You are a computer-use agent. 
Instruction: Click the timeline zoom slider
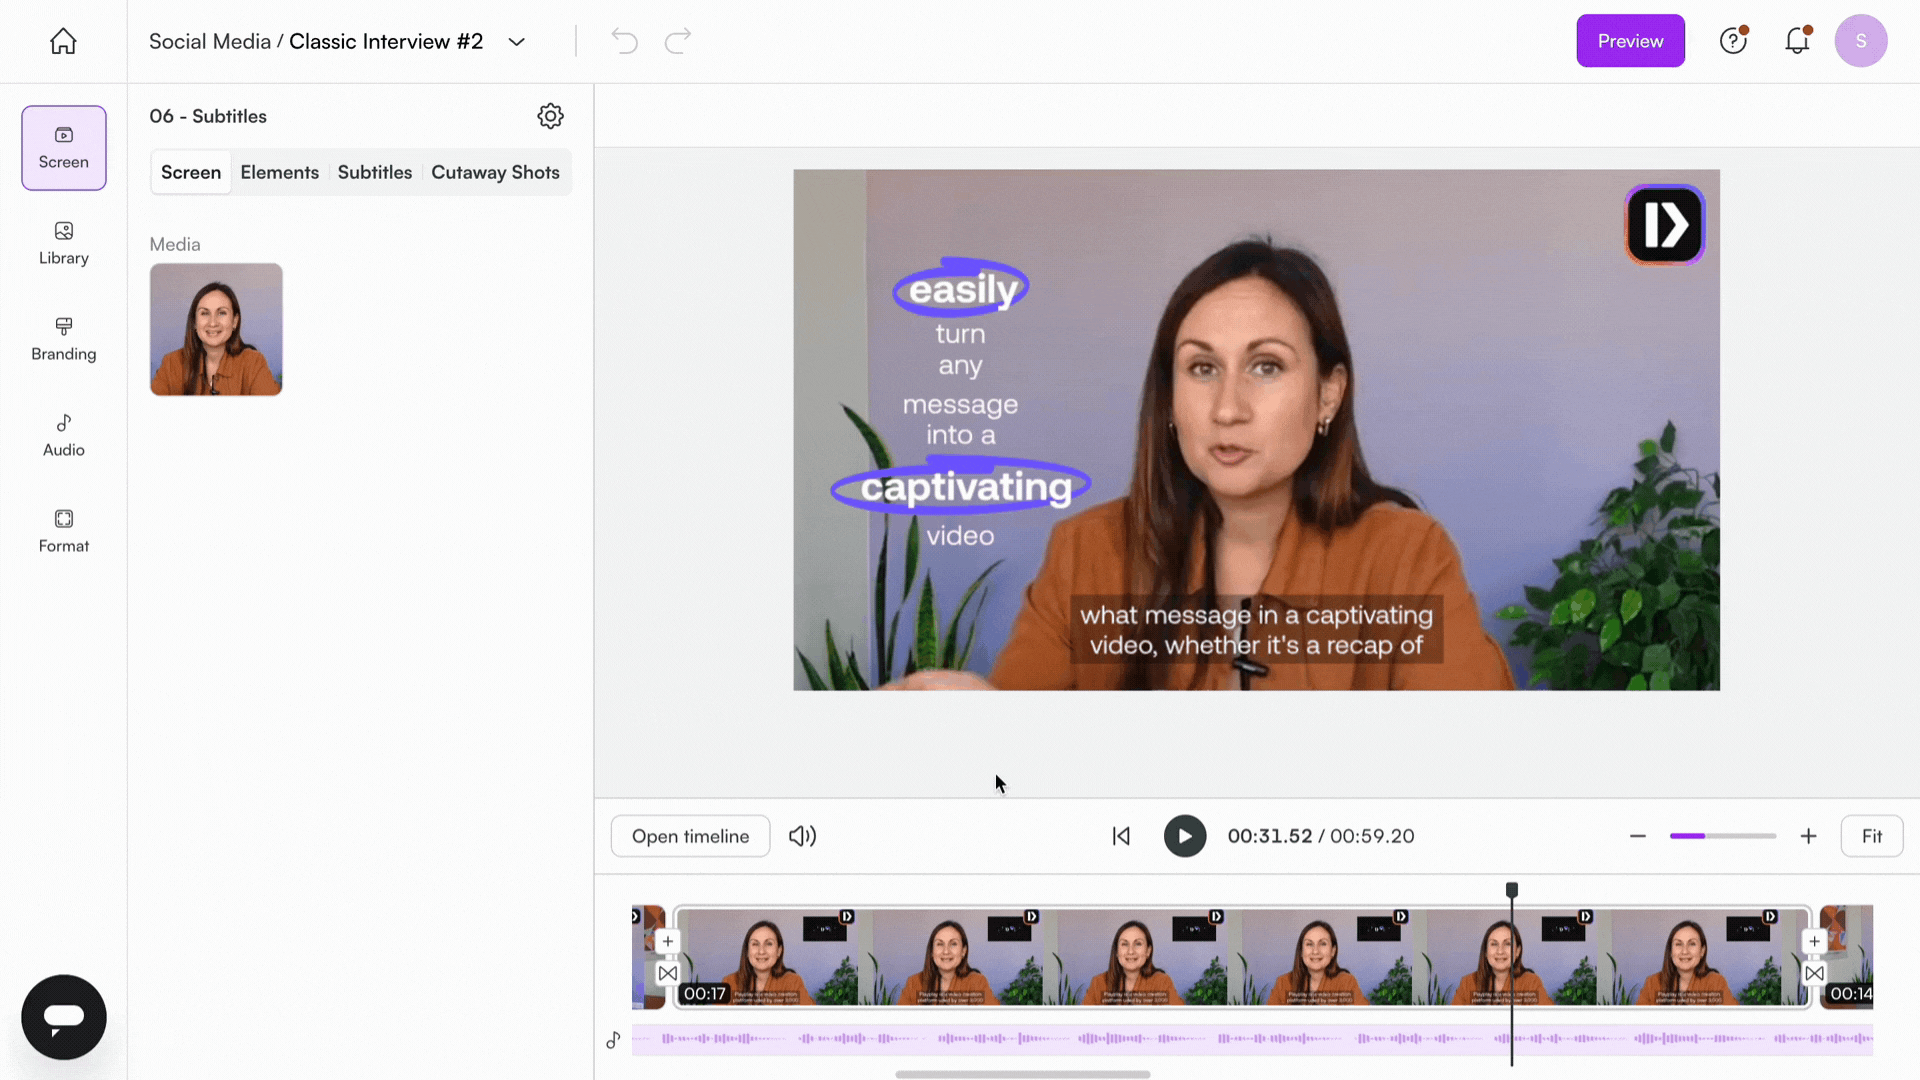coord(1722,836)
